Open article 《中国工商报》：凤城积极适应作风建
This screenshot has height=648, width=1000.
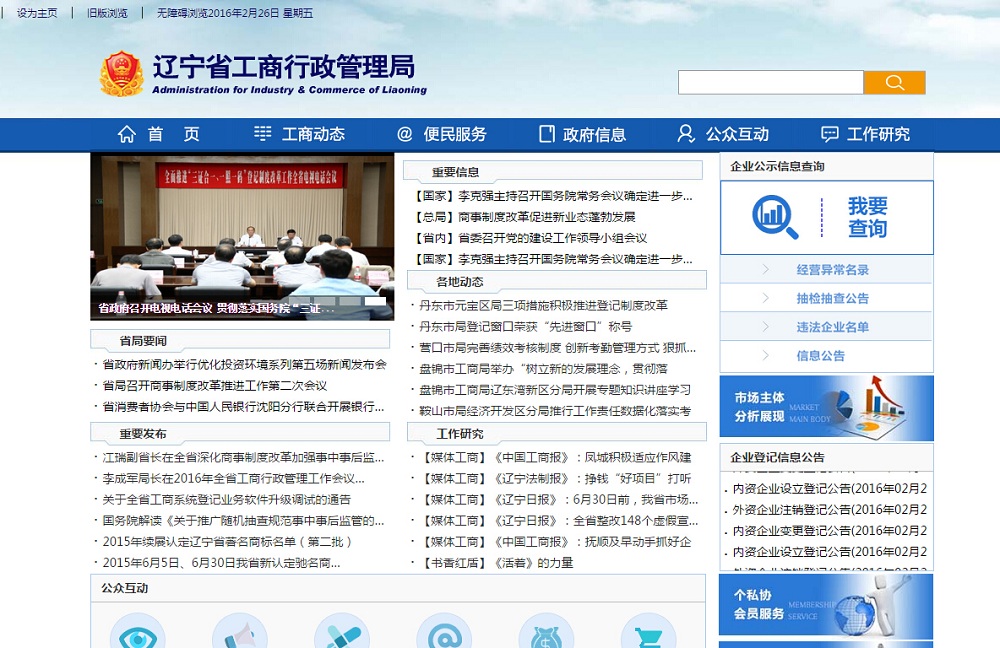pyautogui.click(x=558, y=457)
